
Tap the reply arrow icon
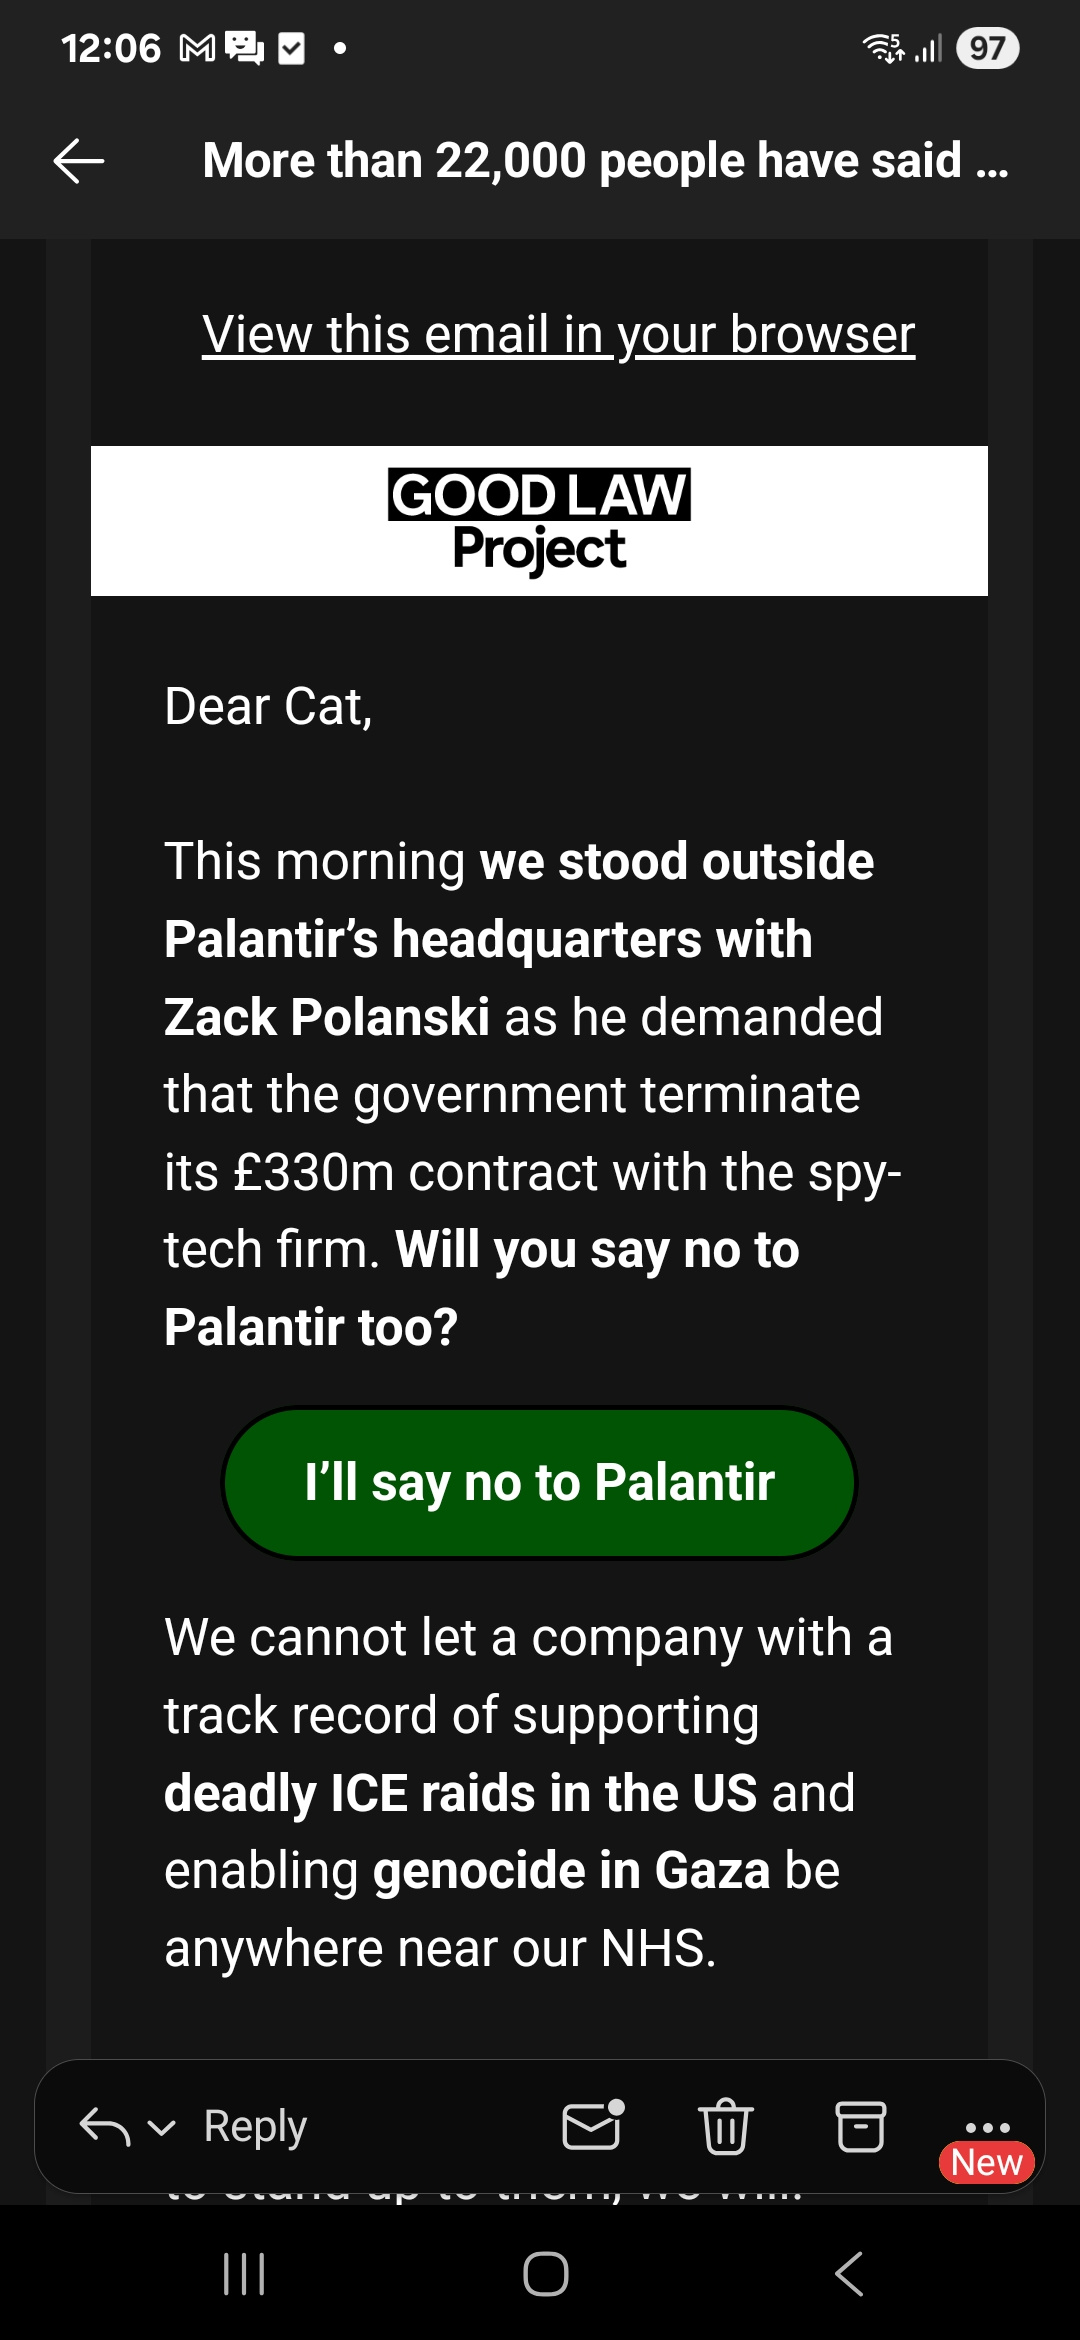click(105, 2126)
